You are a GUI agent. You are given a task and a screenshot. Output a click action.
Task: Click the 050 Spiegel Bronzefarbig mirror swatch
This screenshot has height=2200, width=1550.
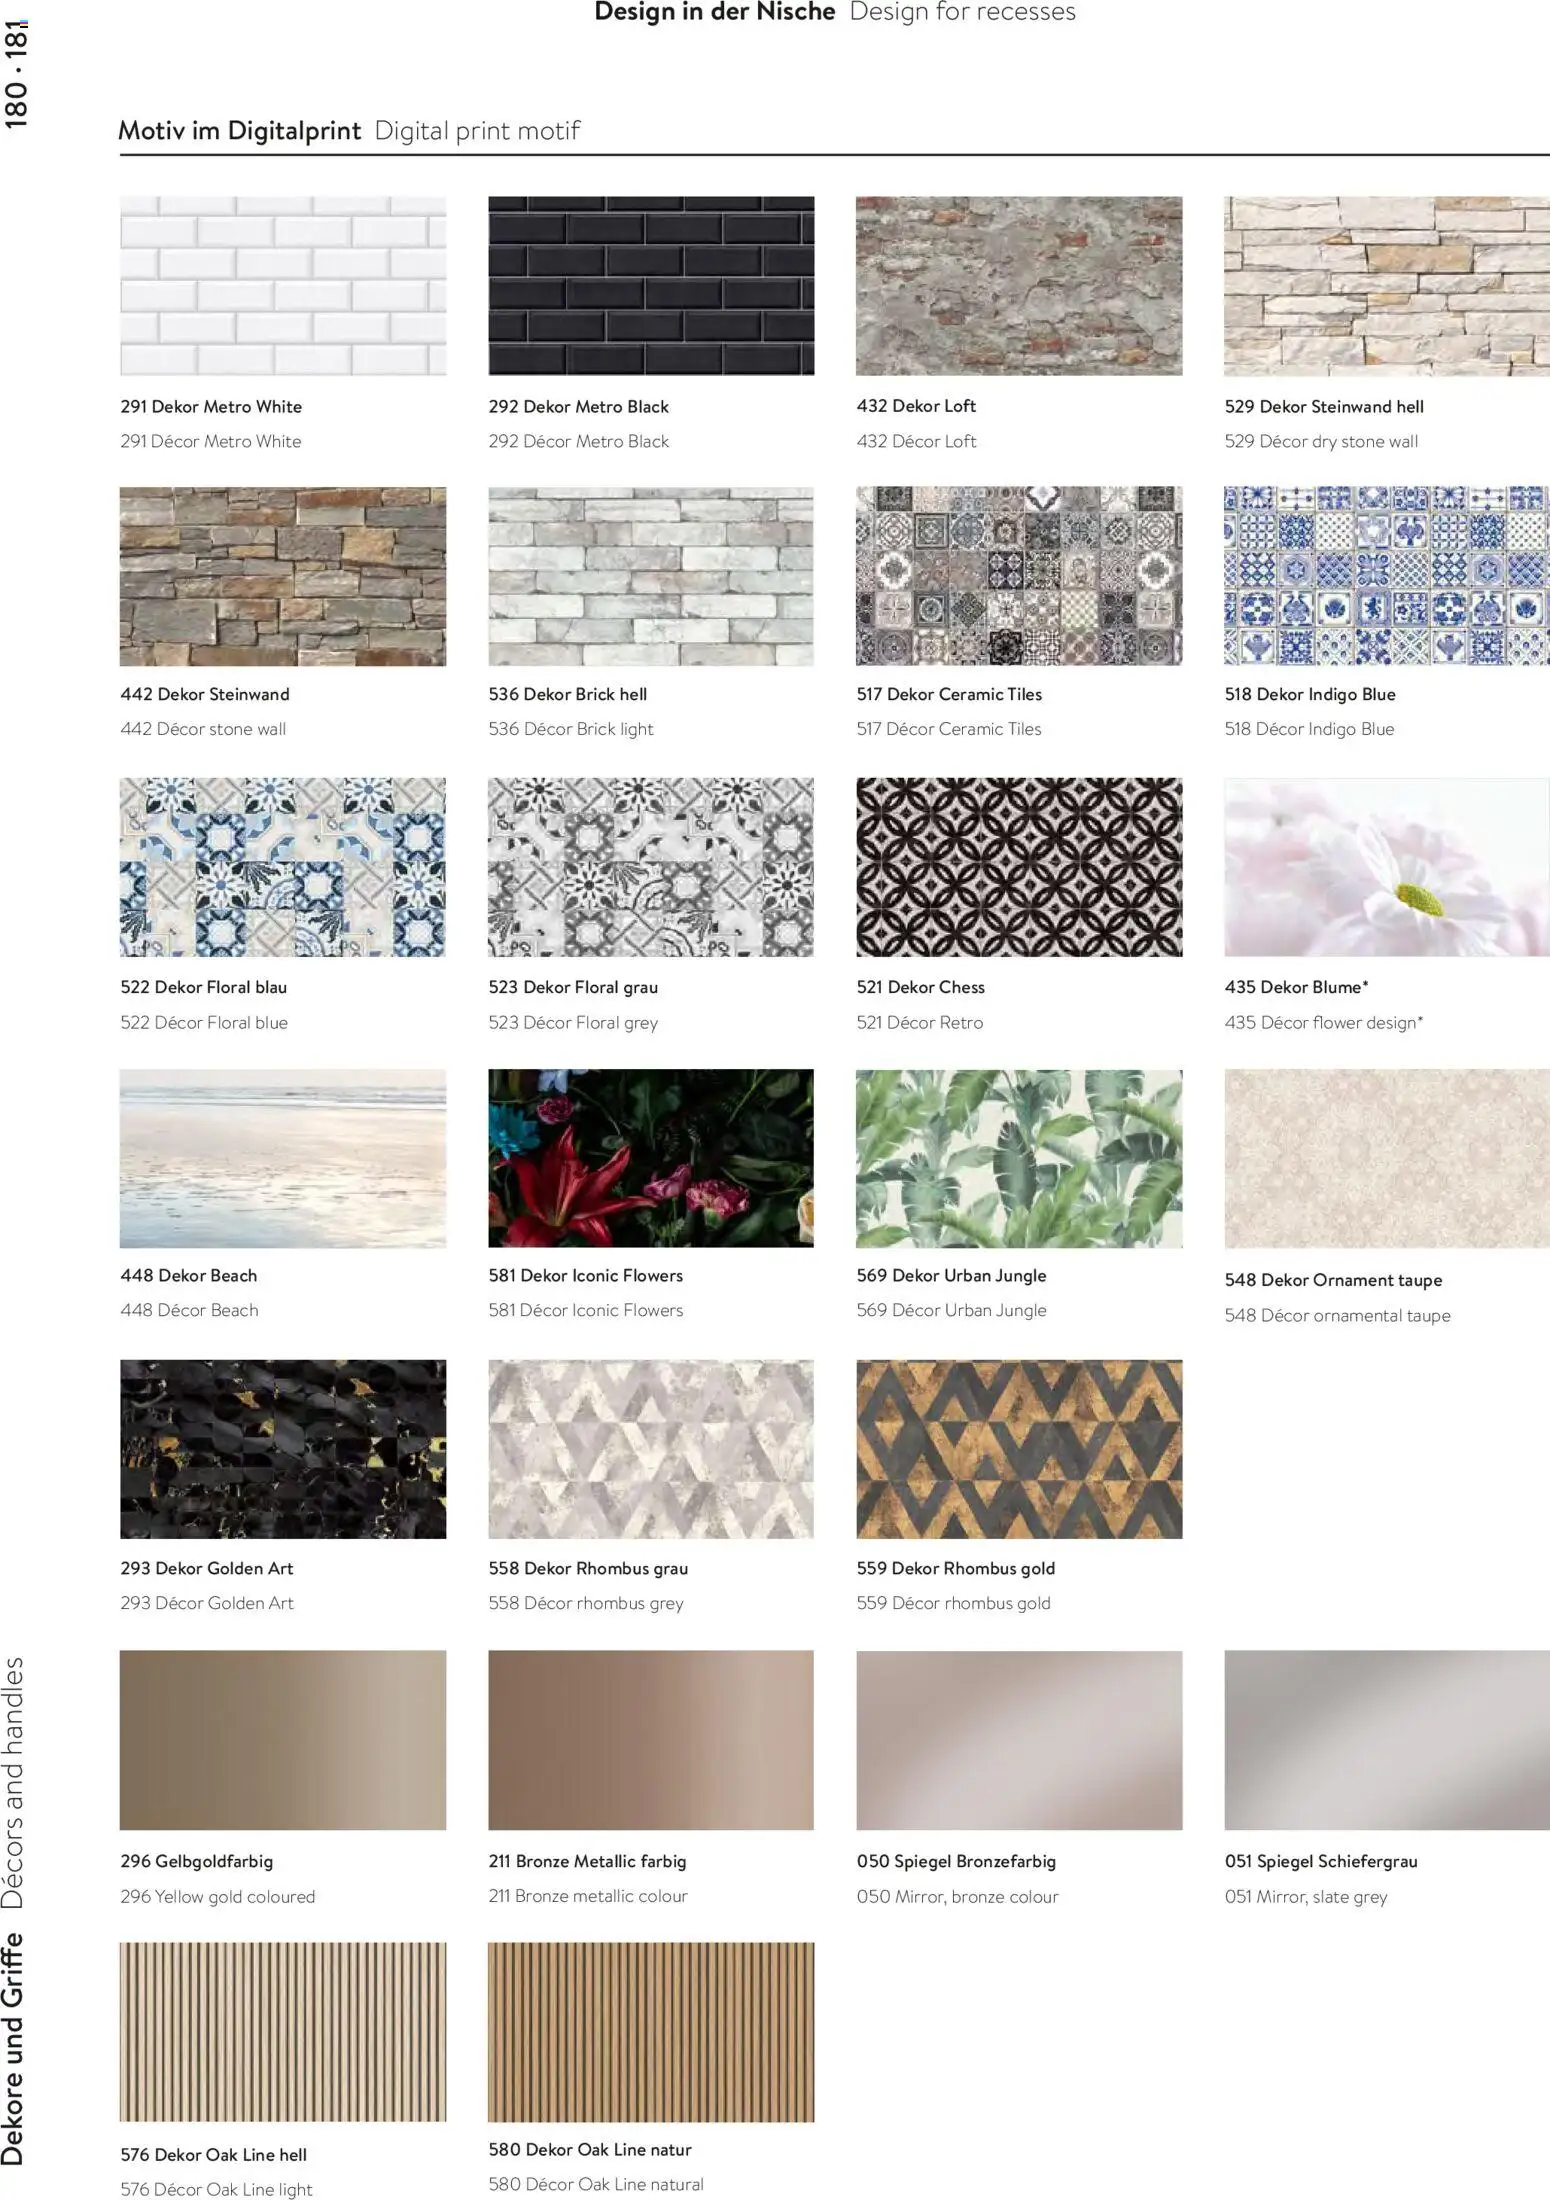pyautogui.click(x=1019, y=1740)
